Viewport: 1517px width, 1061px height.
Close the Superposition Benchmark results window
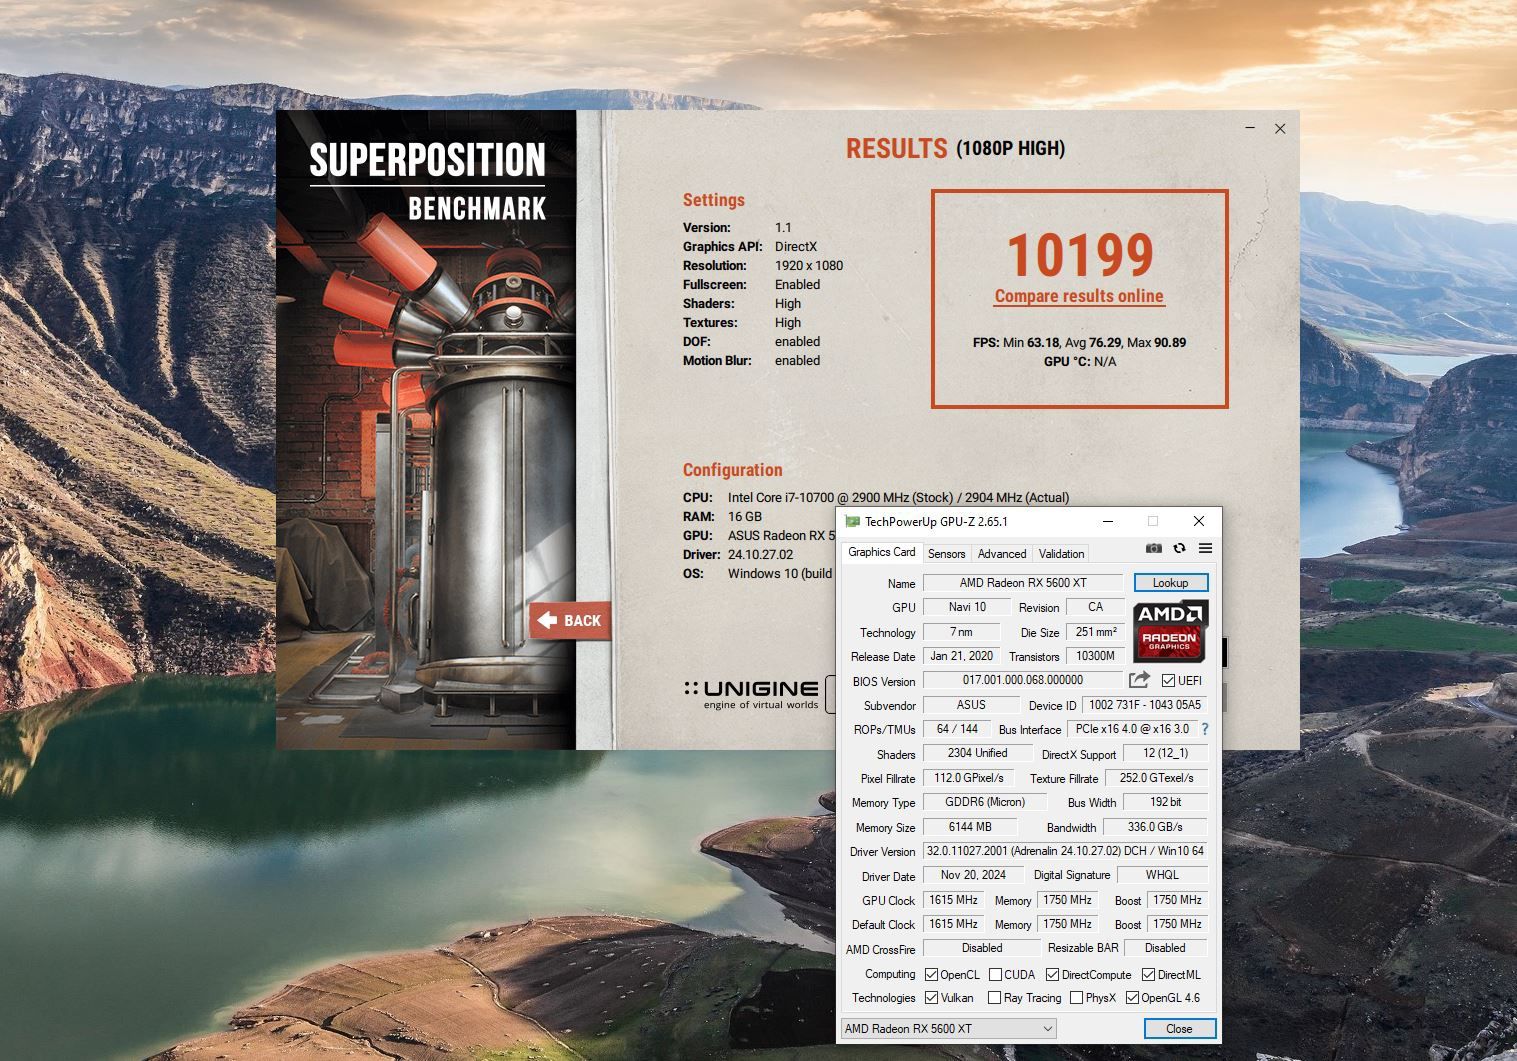tap(1280, 128)
